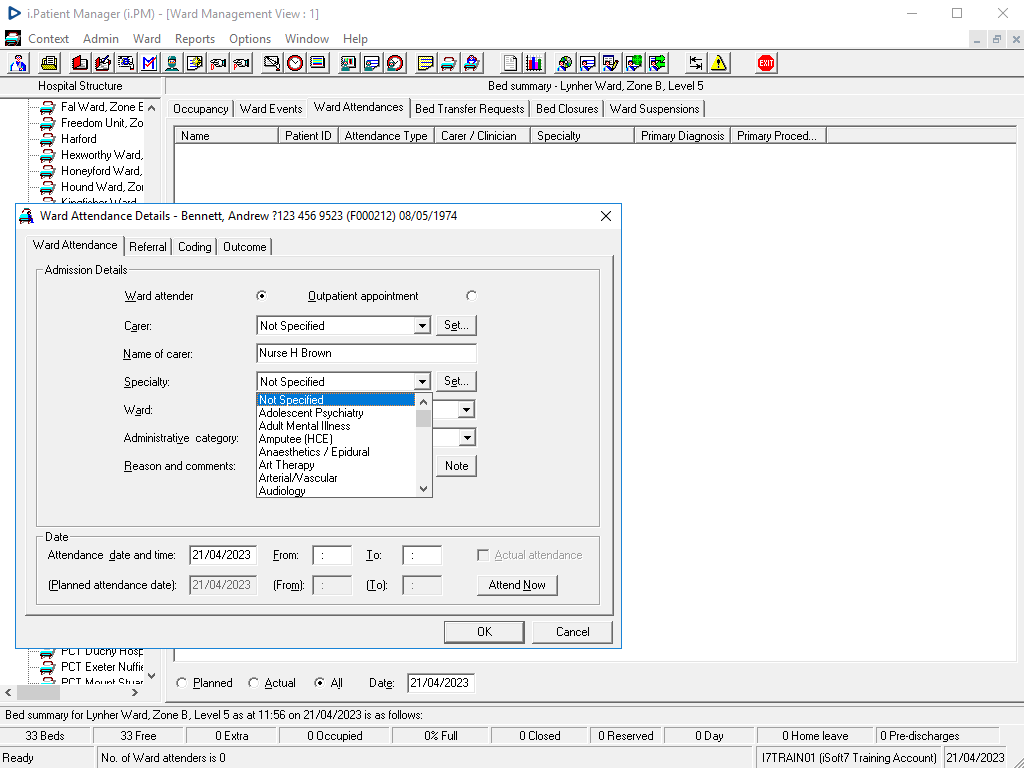The width and height of the screenshot is (1024, 768).
Task: Click the yellow typewriter toolbar icon
Action: coord(49,63)
